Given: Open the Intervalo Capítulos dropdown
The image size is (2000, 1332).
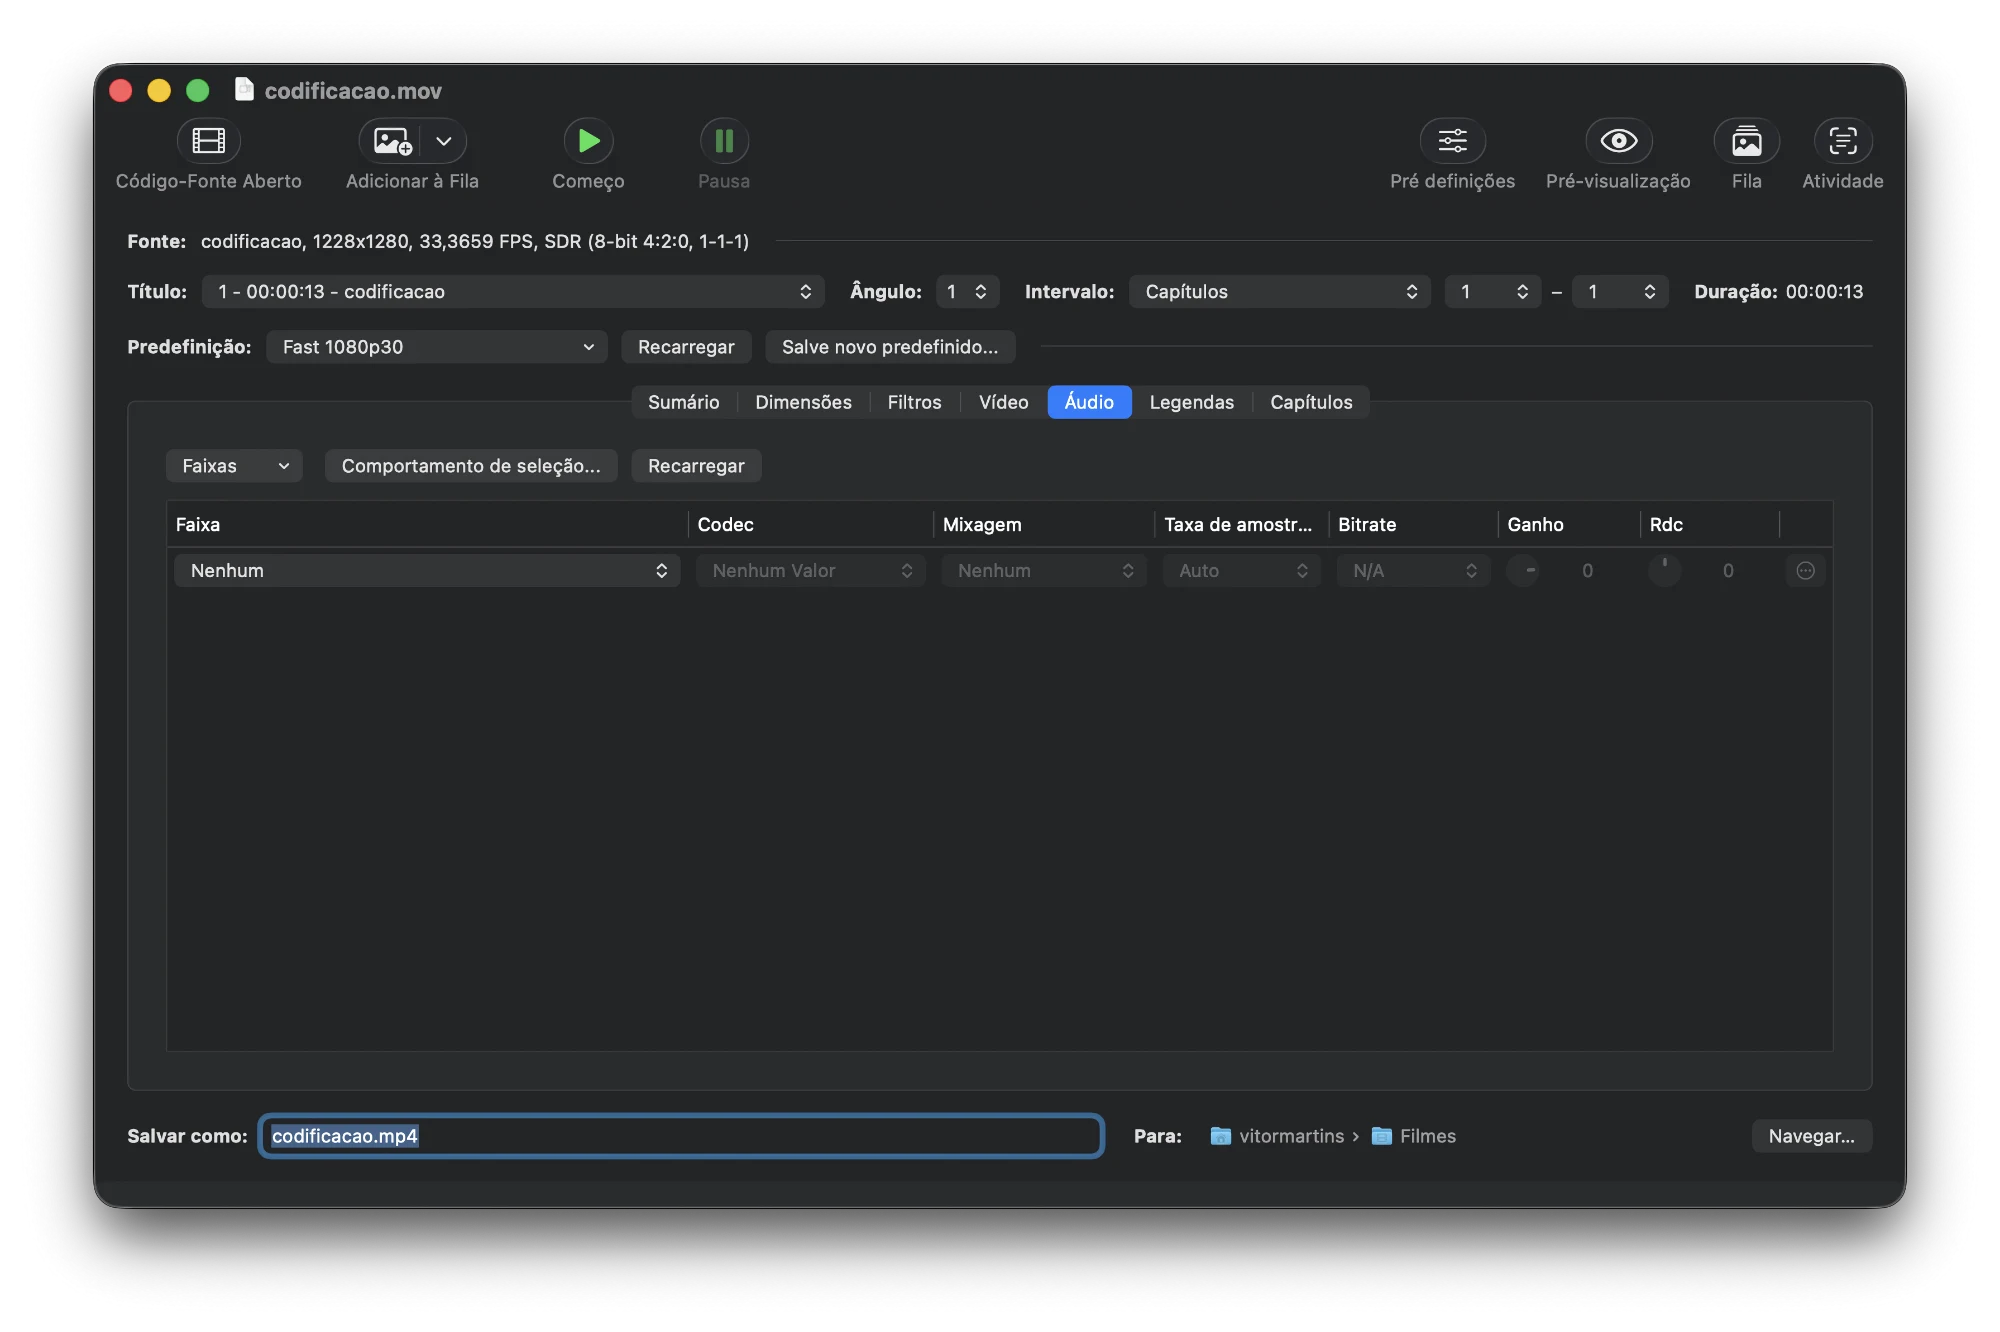Looking at the screenshot, I should [x=1279, y=292].
